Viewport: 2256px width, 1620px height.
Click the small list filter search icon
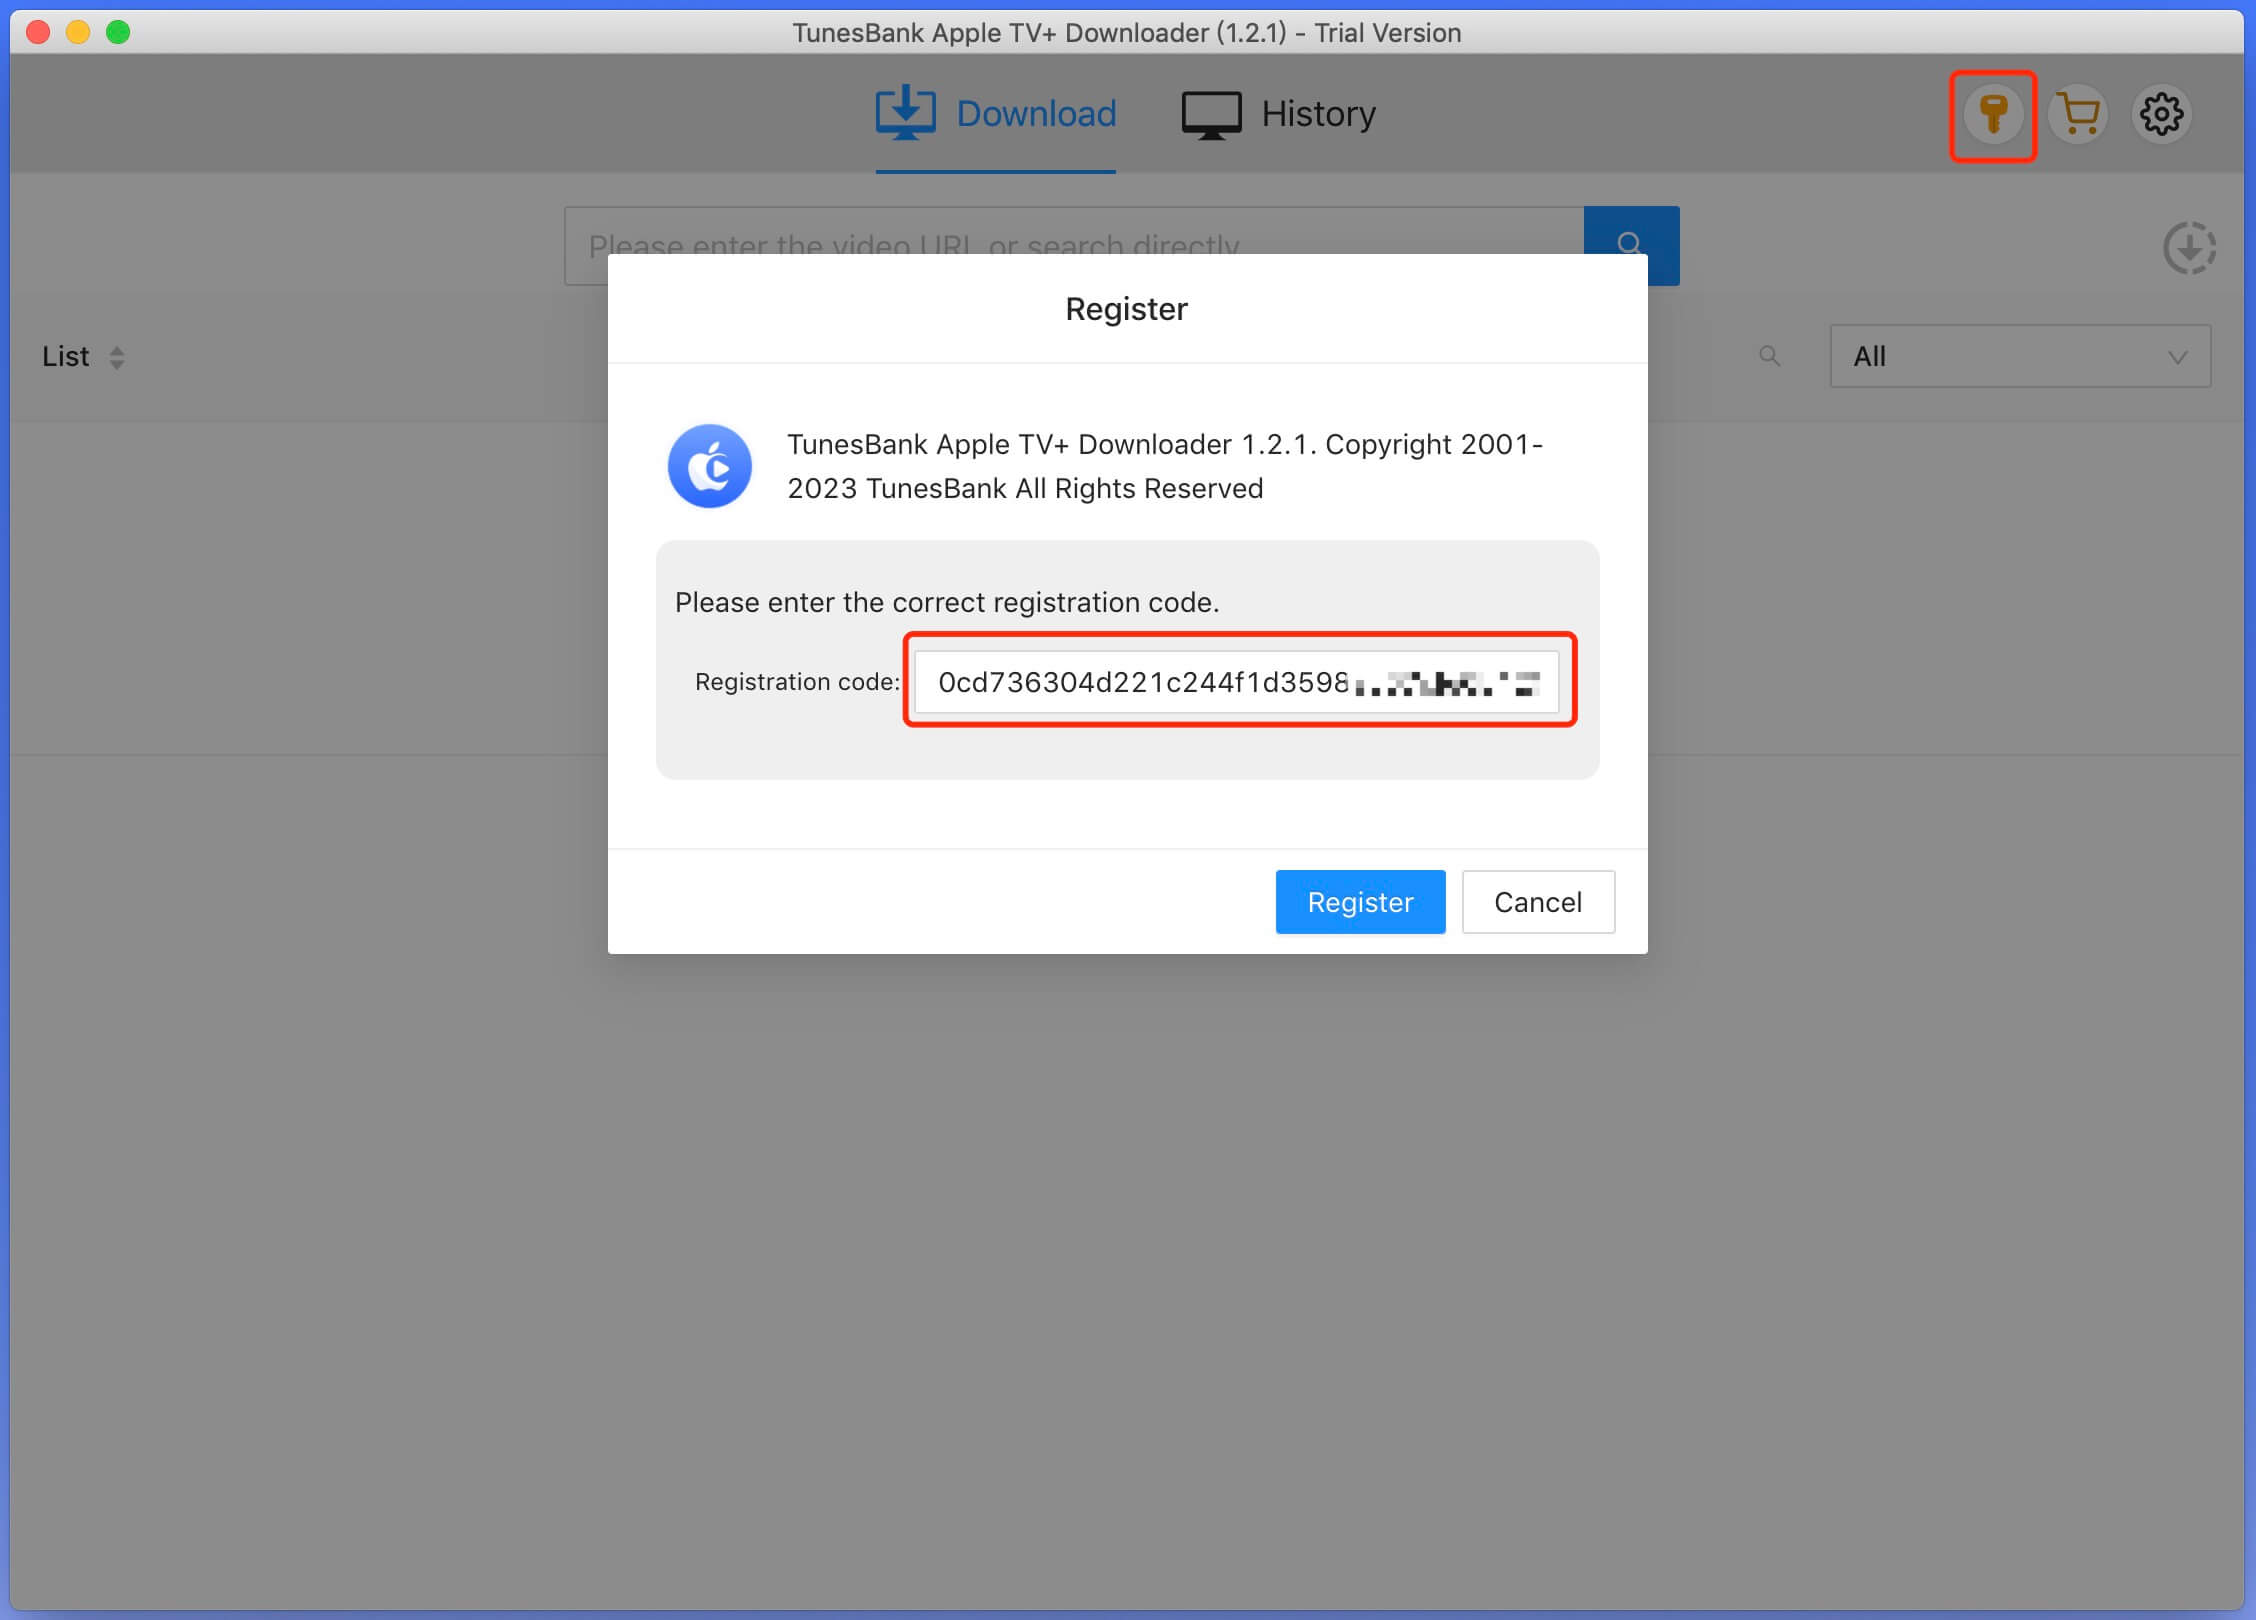point(1769,356)
